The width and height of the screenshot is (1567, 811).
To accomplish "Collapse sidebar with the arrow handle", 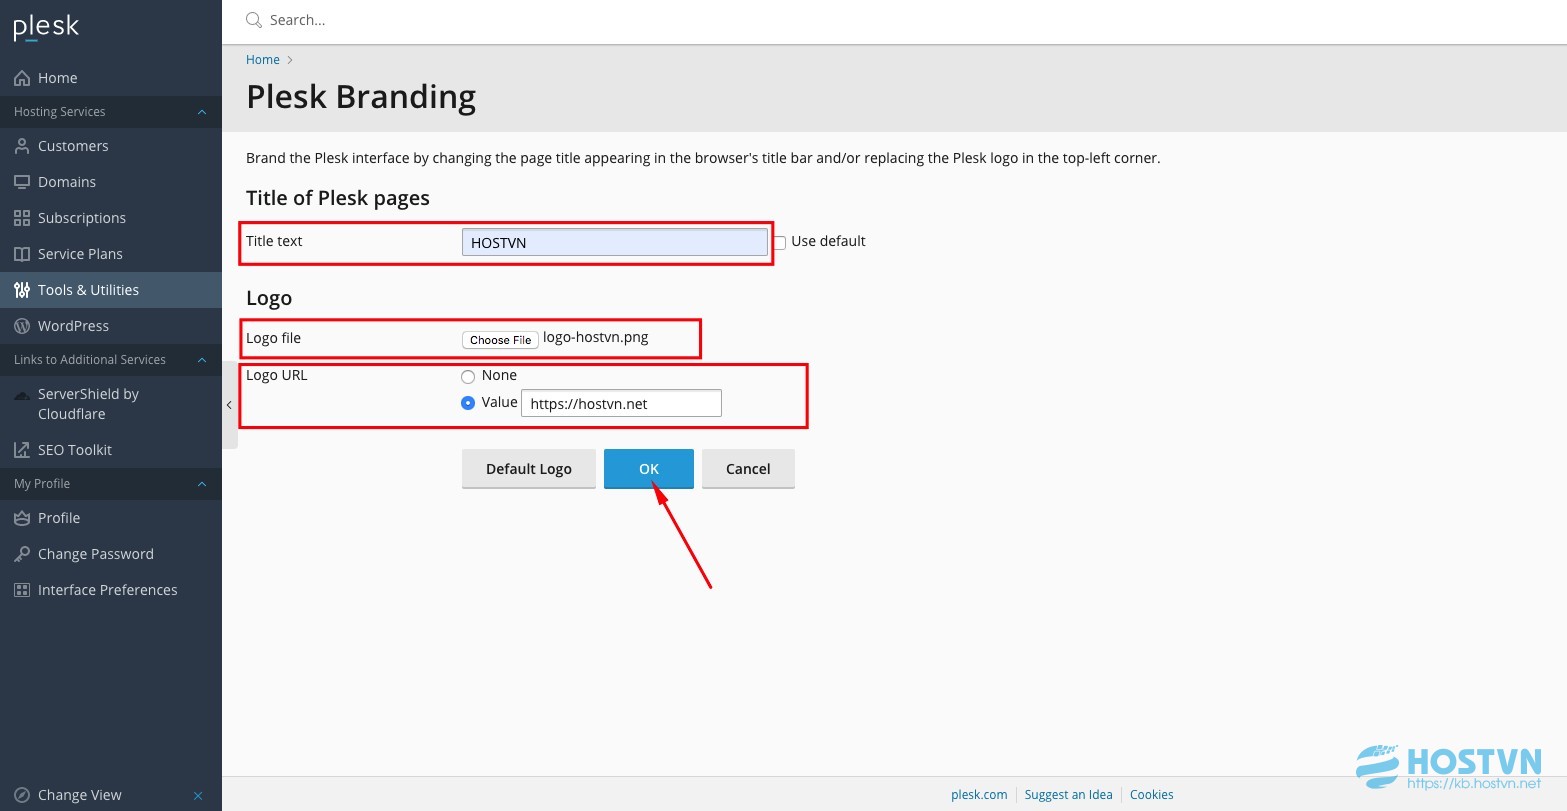I will click(229, 405).
